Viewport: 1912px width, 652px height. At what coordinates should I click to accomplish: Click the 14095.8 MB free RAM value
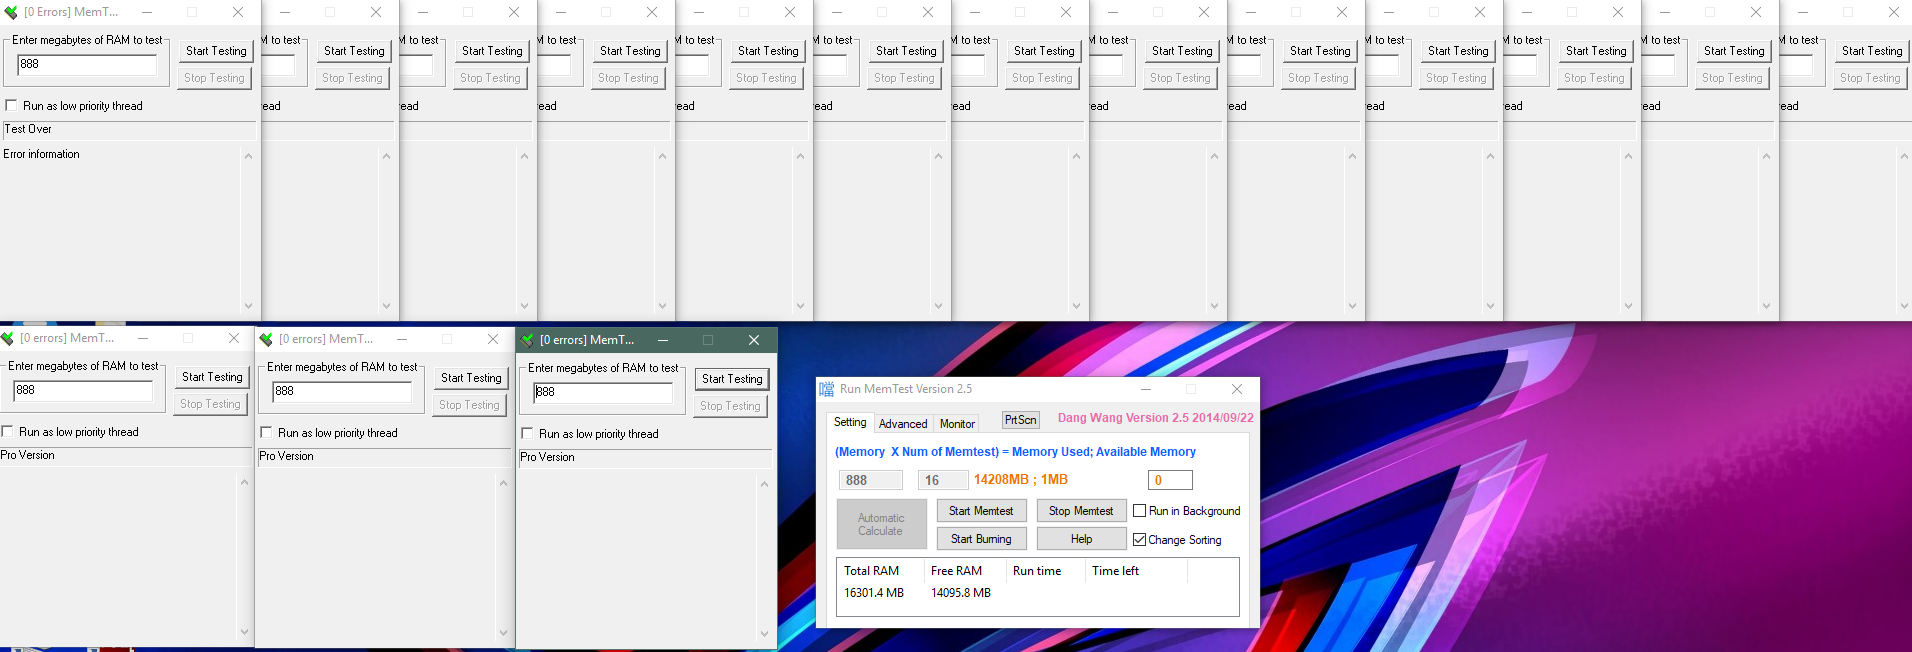961,593
